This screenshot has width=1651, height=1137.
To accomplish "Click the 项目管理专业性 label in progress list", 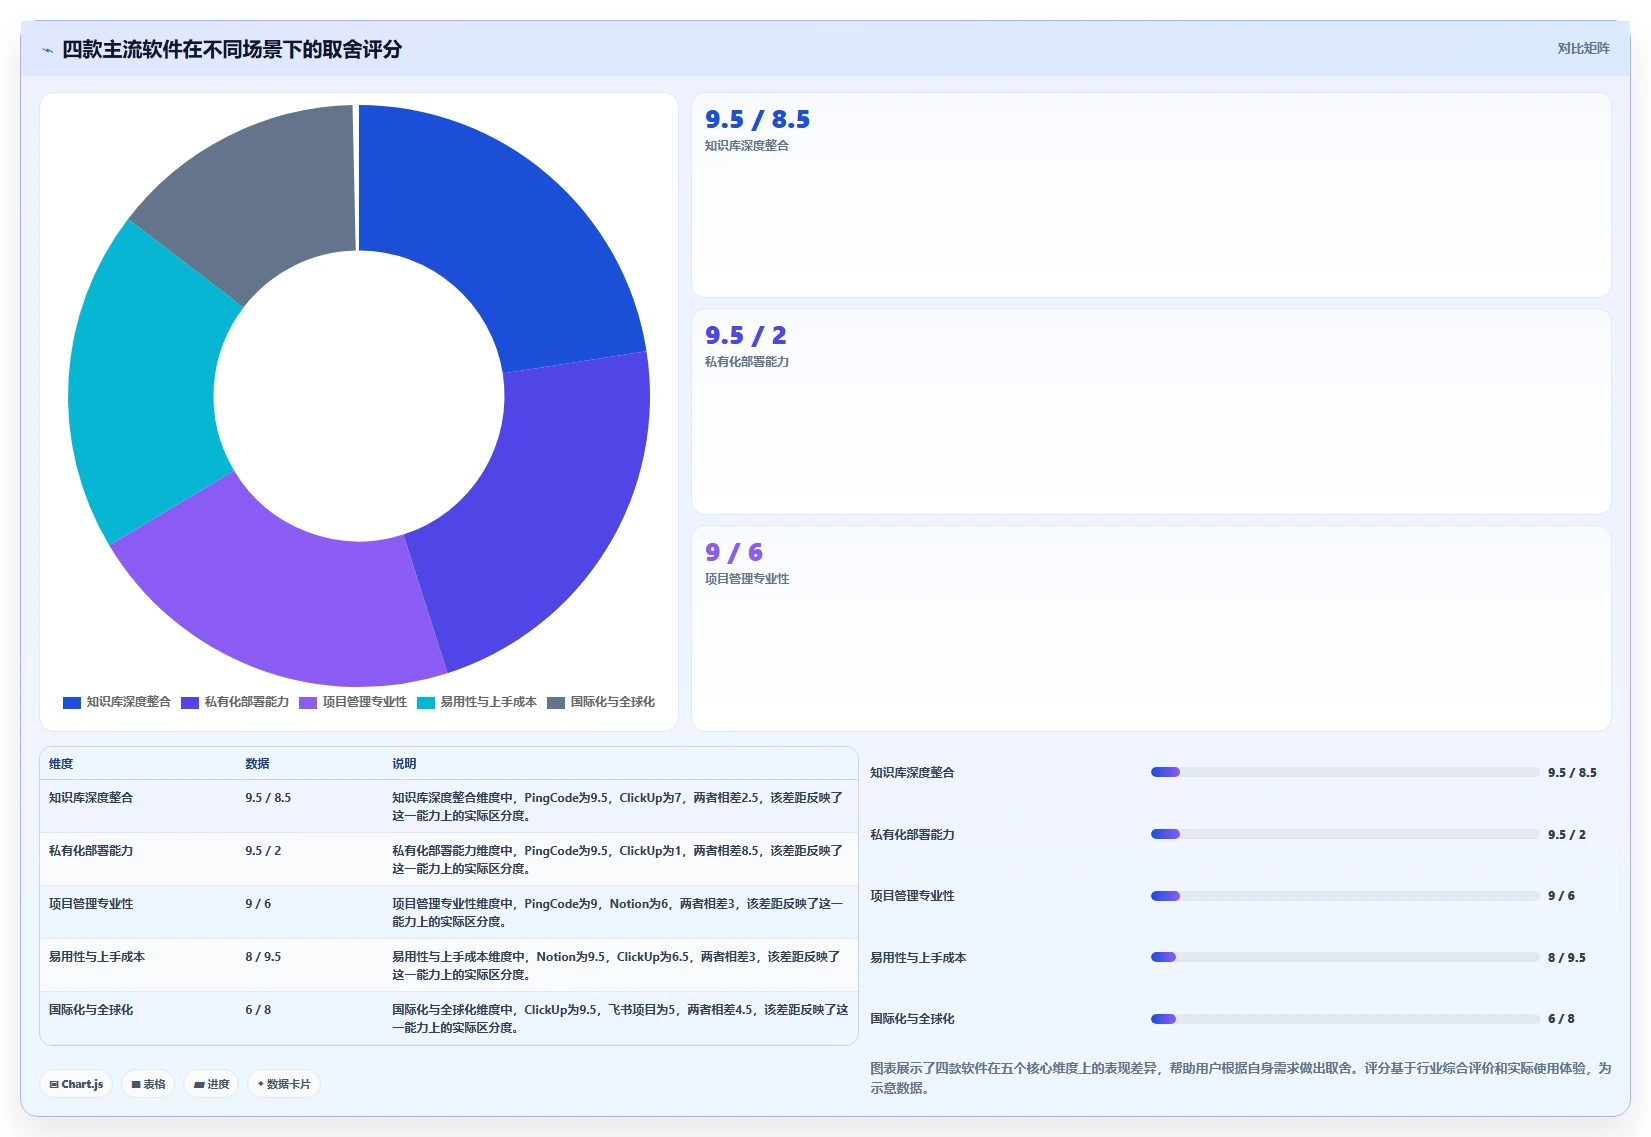I will pos(912,896).
